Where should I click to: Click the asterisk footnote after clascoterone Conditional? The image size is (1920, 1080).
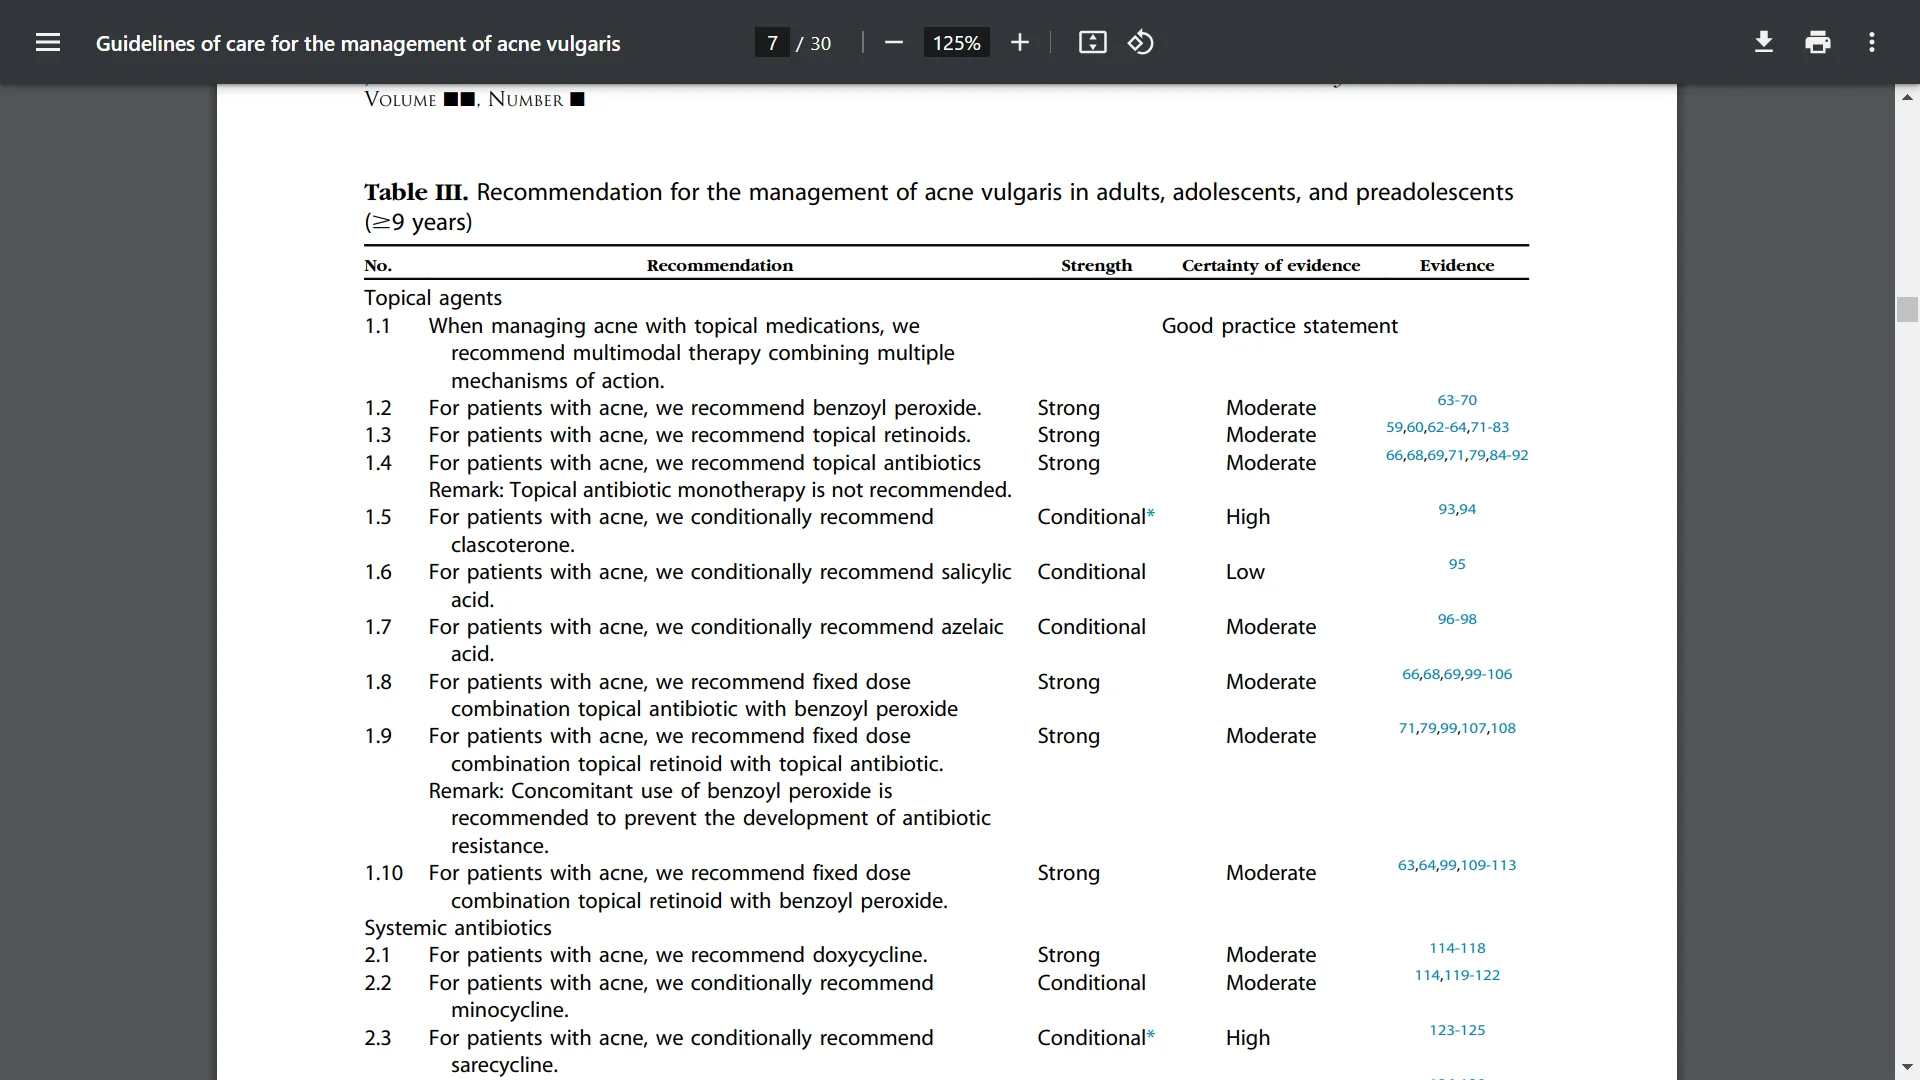click(1151, 514)
